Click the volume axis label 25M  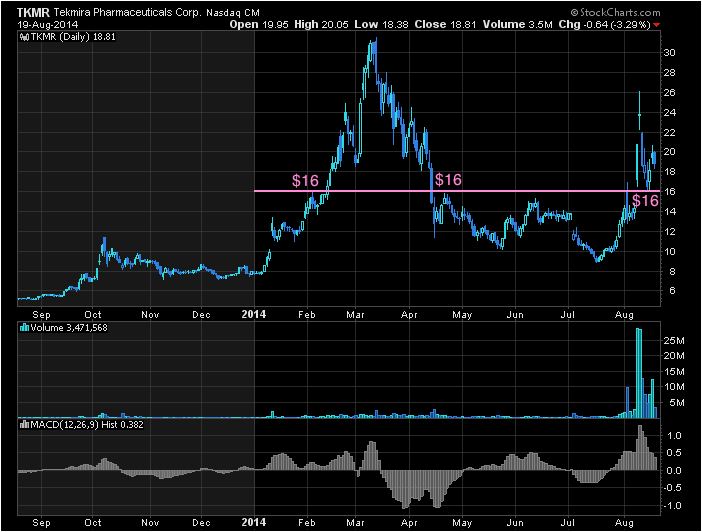pyautogui.click(x=674, y=341)
